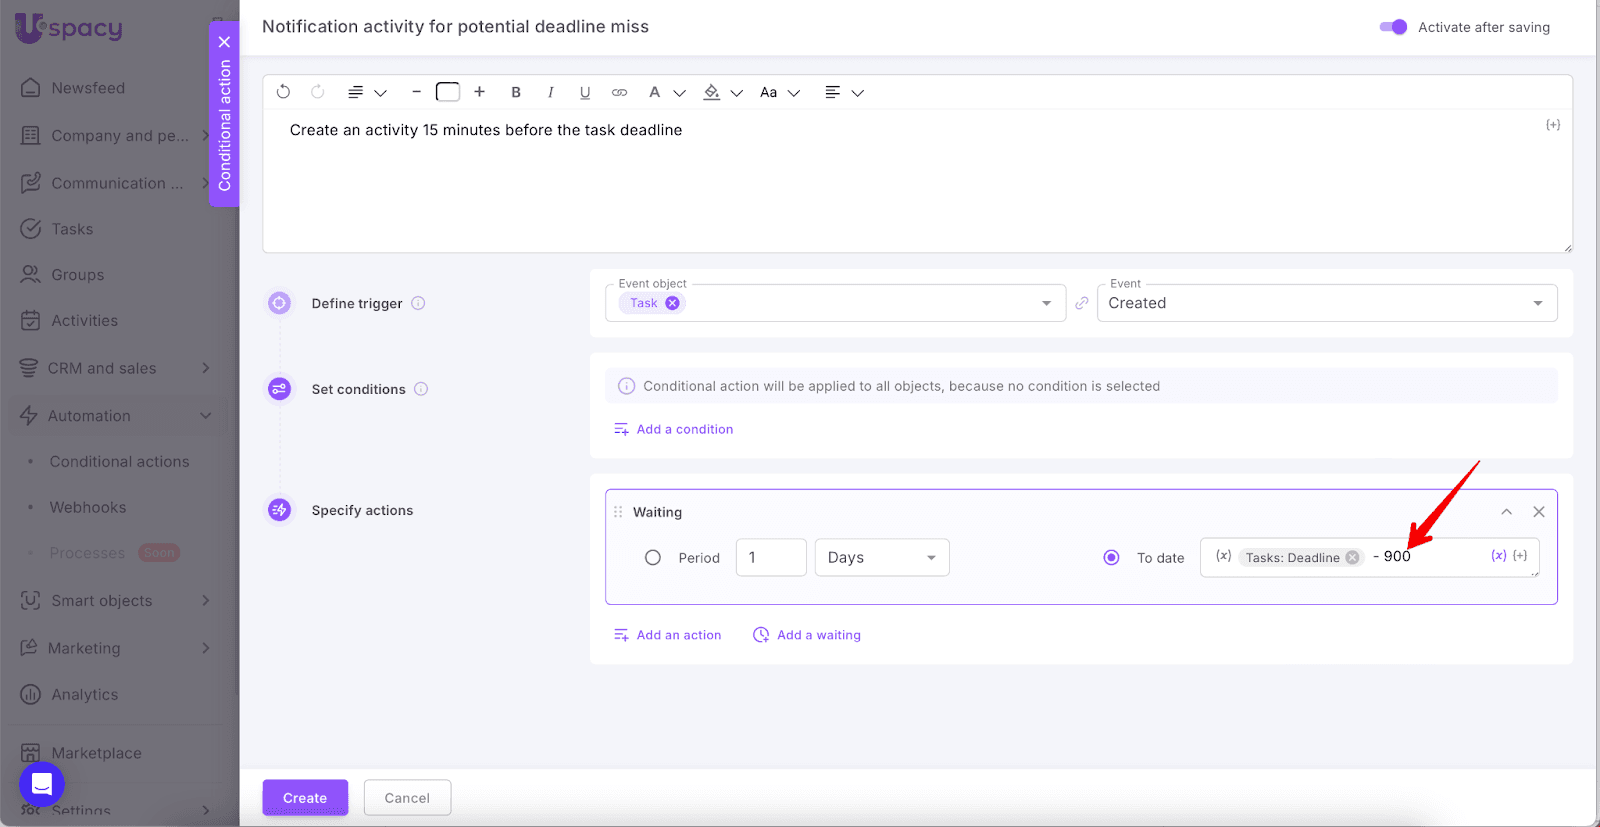Viewport: 1600px width, 827px height.
Task: Toggle the Activate after saving switch
Action: point(1393,27)
